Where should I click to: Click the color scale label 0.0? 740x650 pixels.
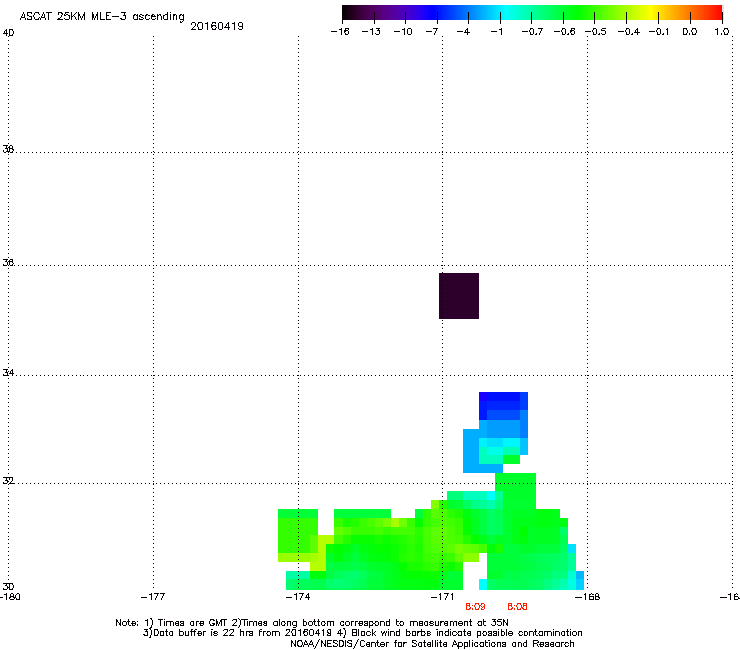pos(690,32)
